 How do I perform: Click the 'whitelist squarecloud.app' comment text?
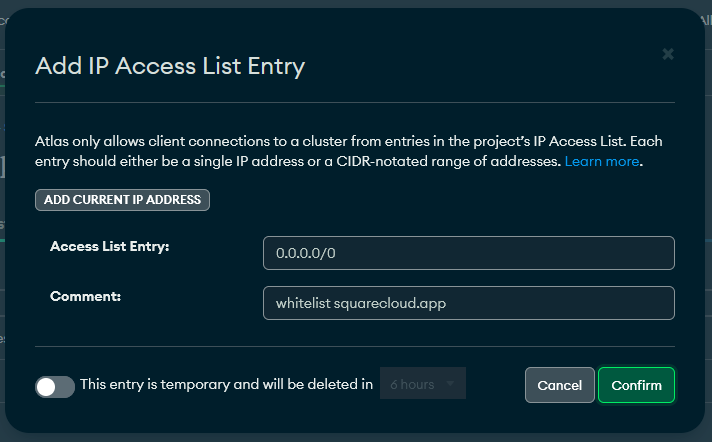[361, 303]
